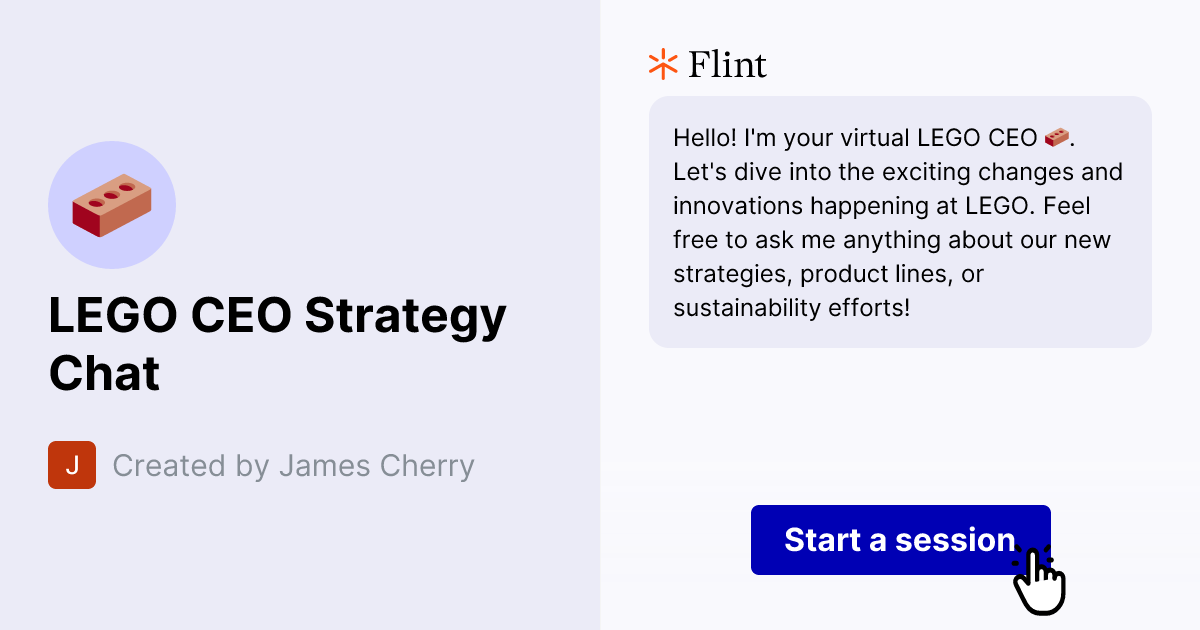Image resolution: width=1200 pixels, height=630 pixels.
Task: Select the virtual CEO greeting bubble
Action: [900, 222]
